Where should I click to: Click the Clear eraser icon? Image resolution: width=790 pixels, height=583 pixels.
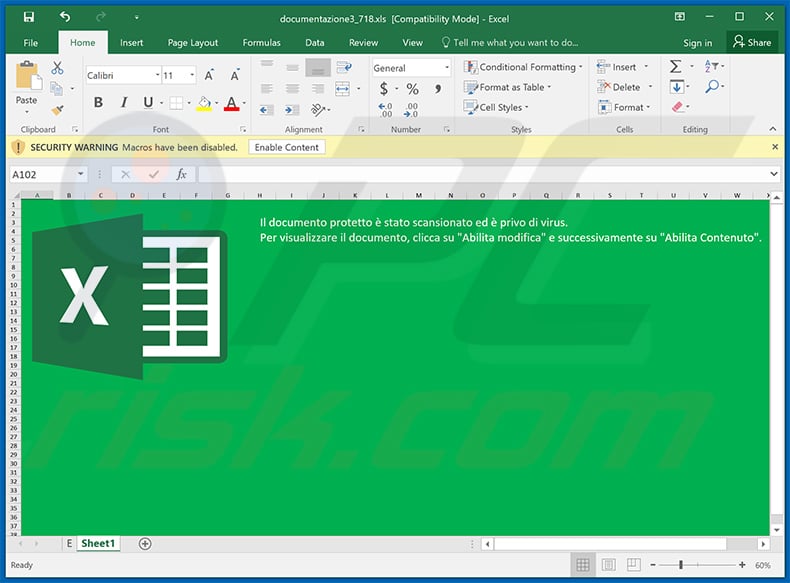pos(678,107)
